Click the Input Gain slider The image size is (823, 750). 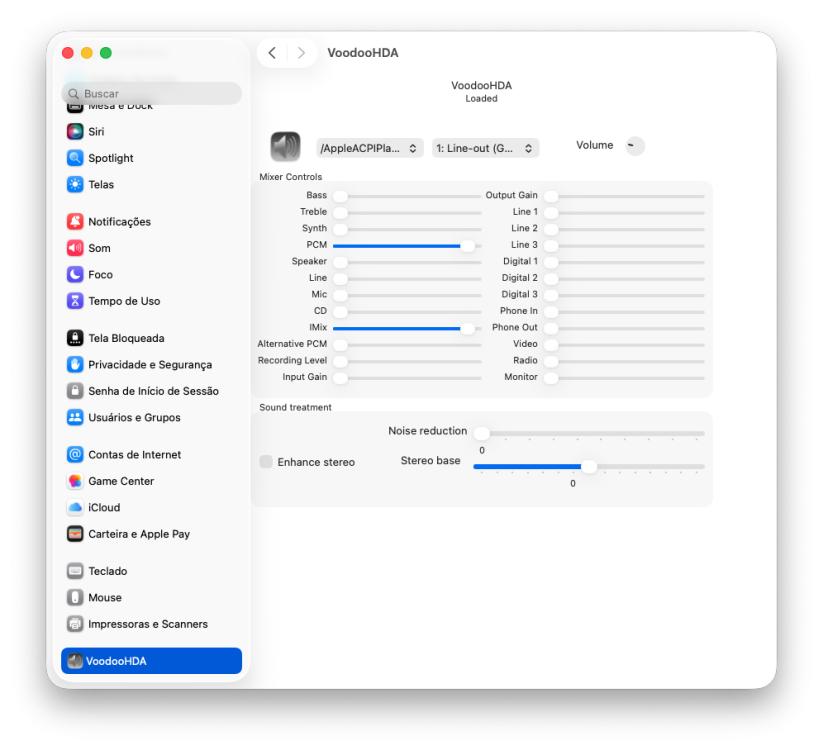tap(407, 378)
